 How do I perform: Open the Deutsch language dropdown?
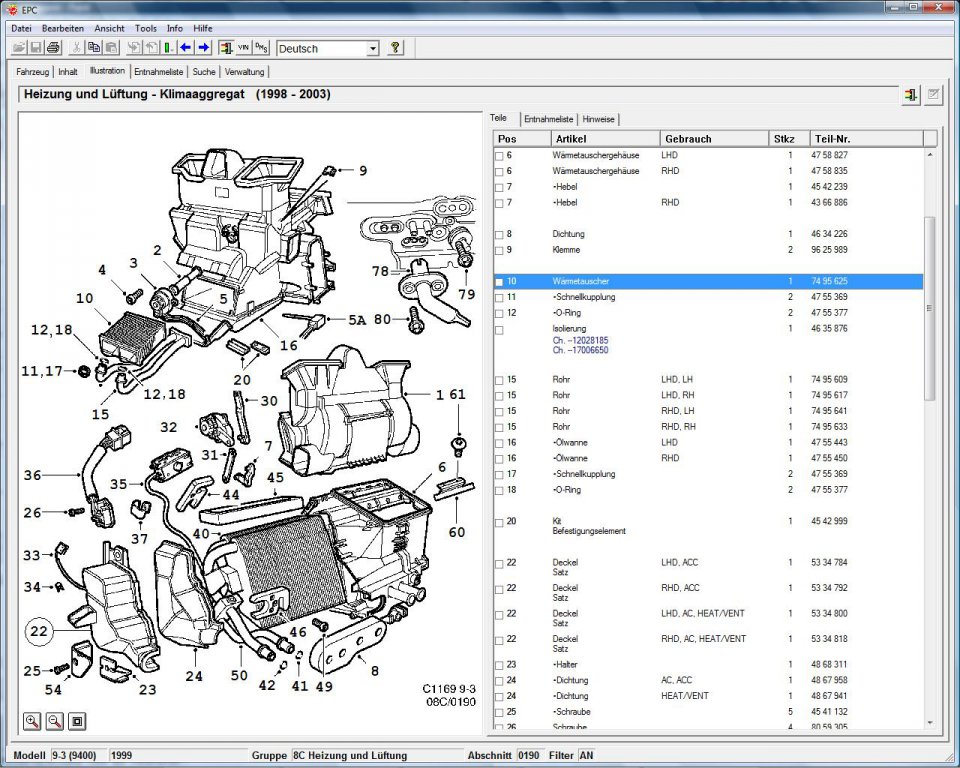coord(373,48)
